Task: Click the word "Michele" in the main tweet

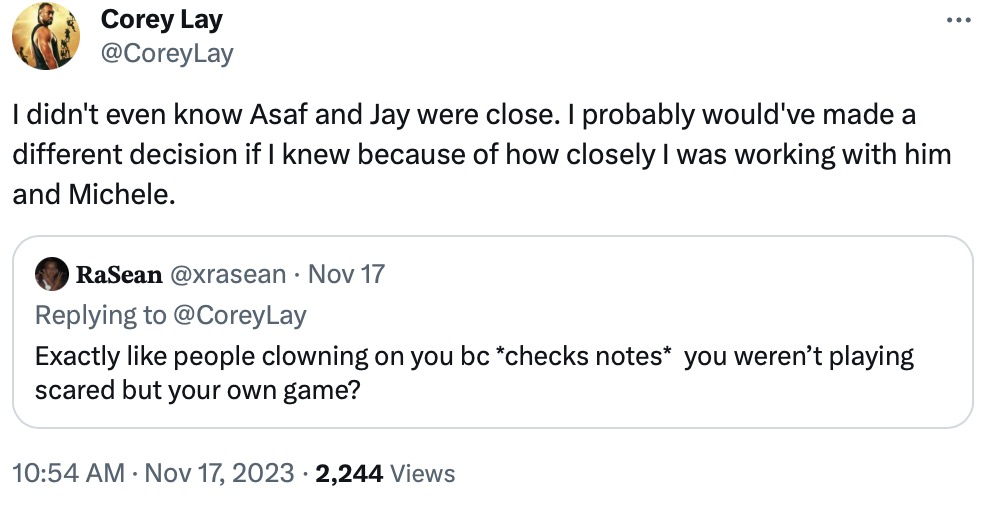Action: pos(121,195)
